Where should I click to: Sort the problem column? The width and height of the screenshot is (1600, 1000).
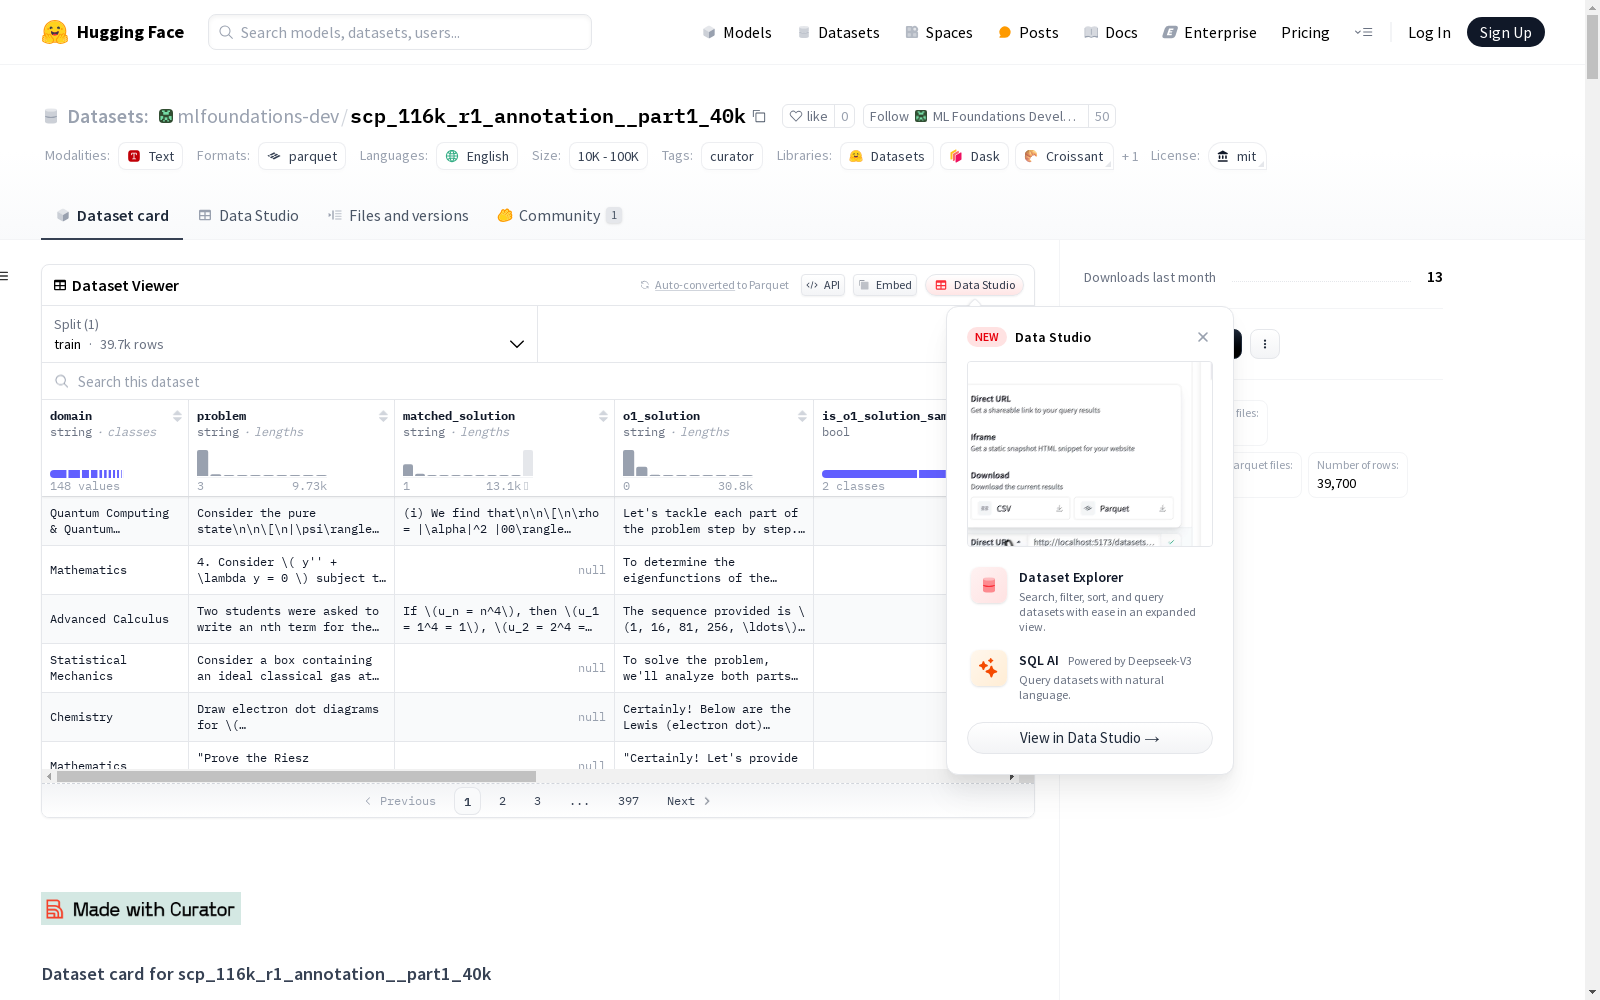pos(383,416)
